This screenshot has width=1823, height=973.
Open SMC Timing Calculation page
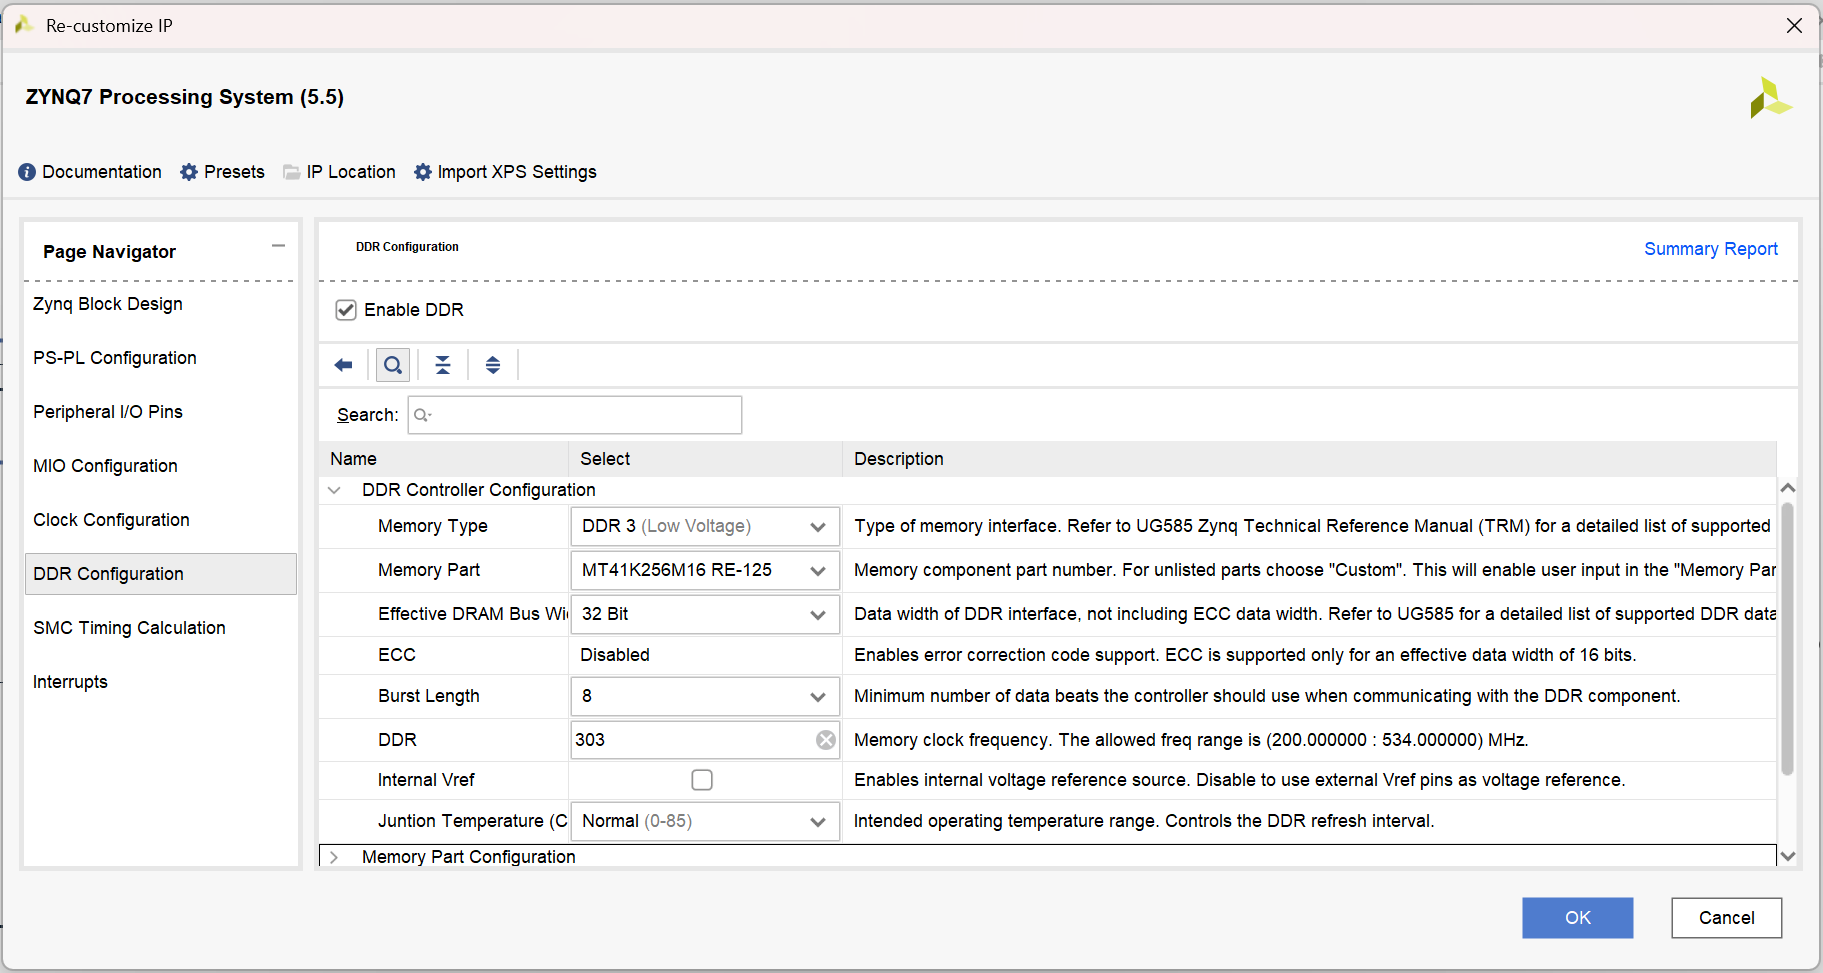(129, 628)
